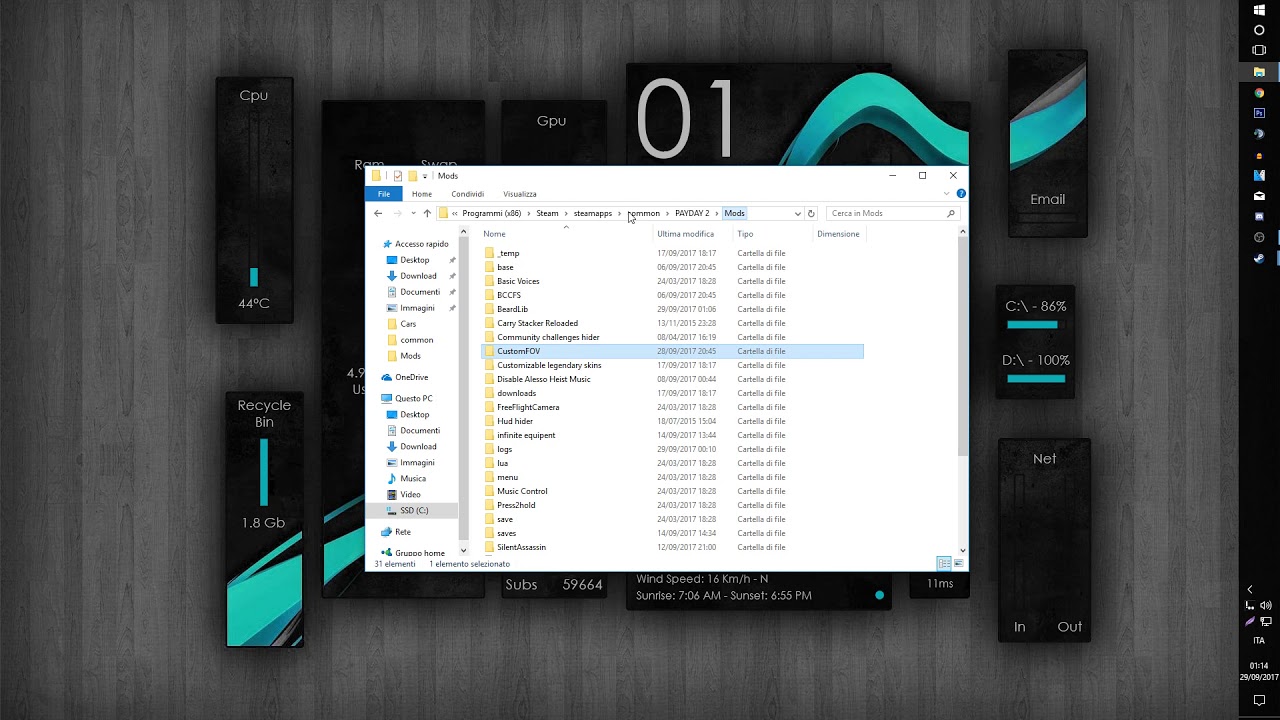Go up one folder level arrow
The width and height of the screenshot is (1280, 720).
(x=427, y=213)
